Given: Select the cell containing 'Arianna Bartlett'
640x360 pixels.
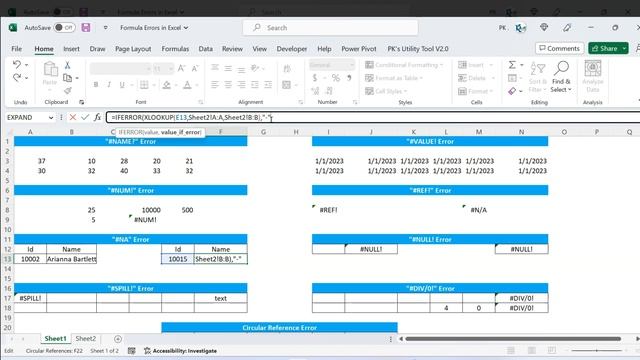Looking at the screenshot, I should [71, 259].
